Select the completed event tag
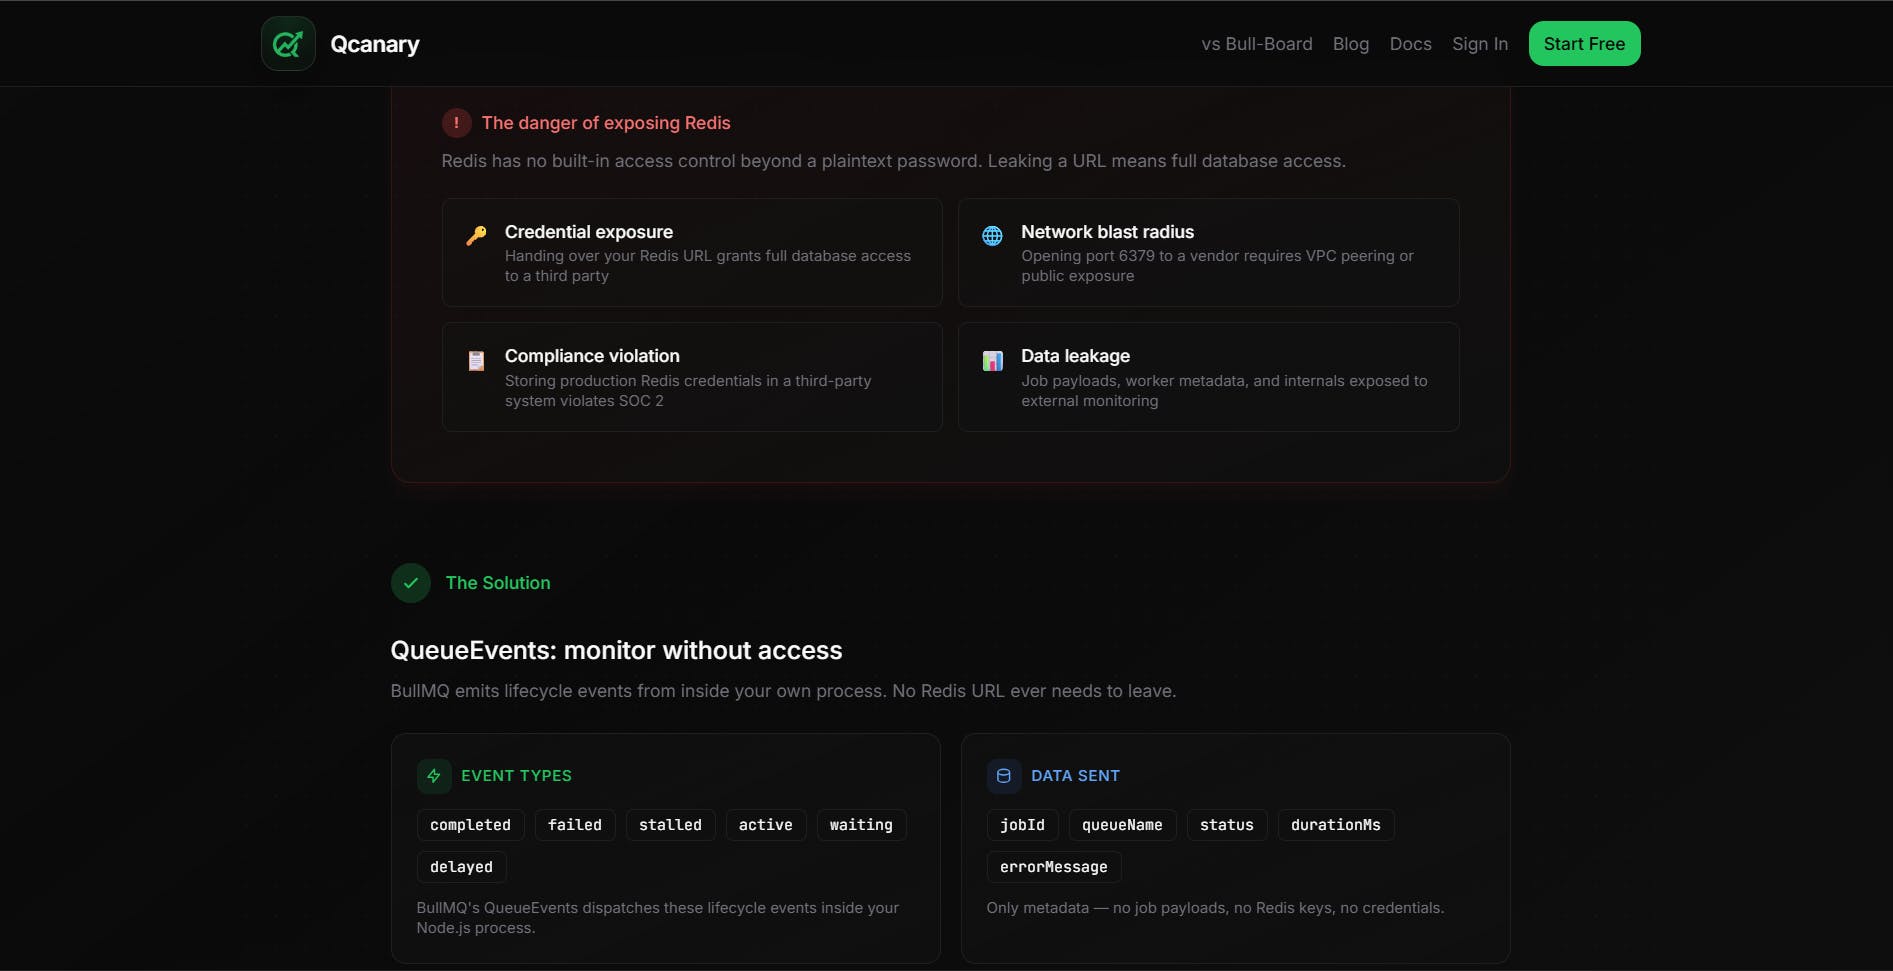The height and width of the screenshot is (971, 1893). coord(470,825)
